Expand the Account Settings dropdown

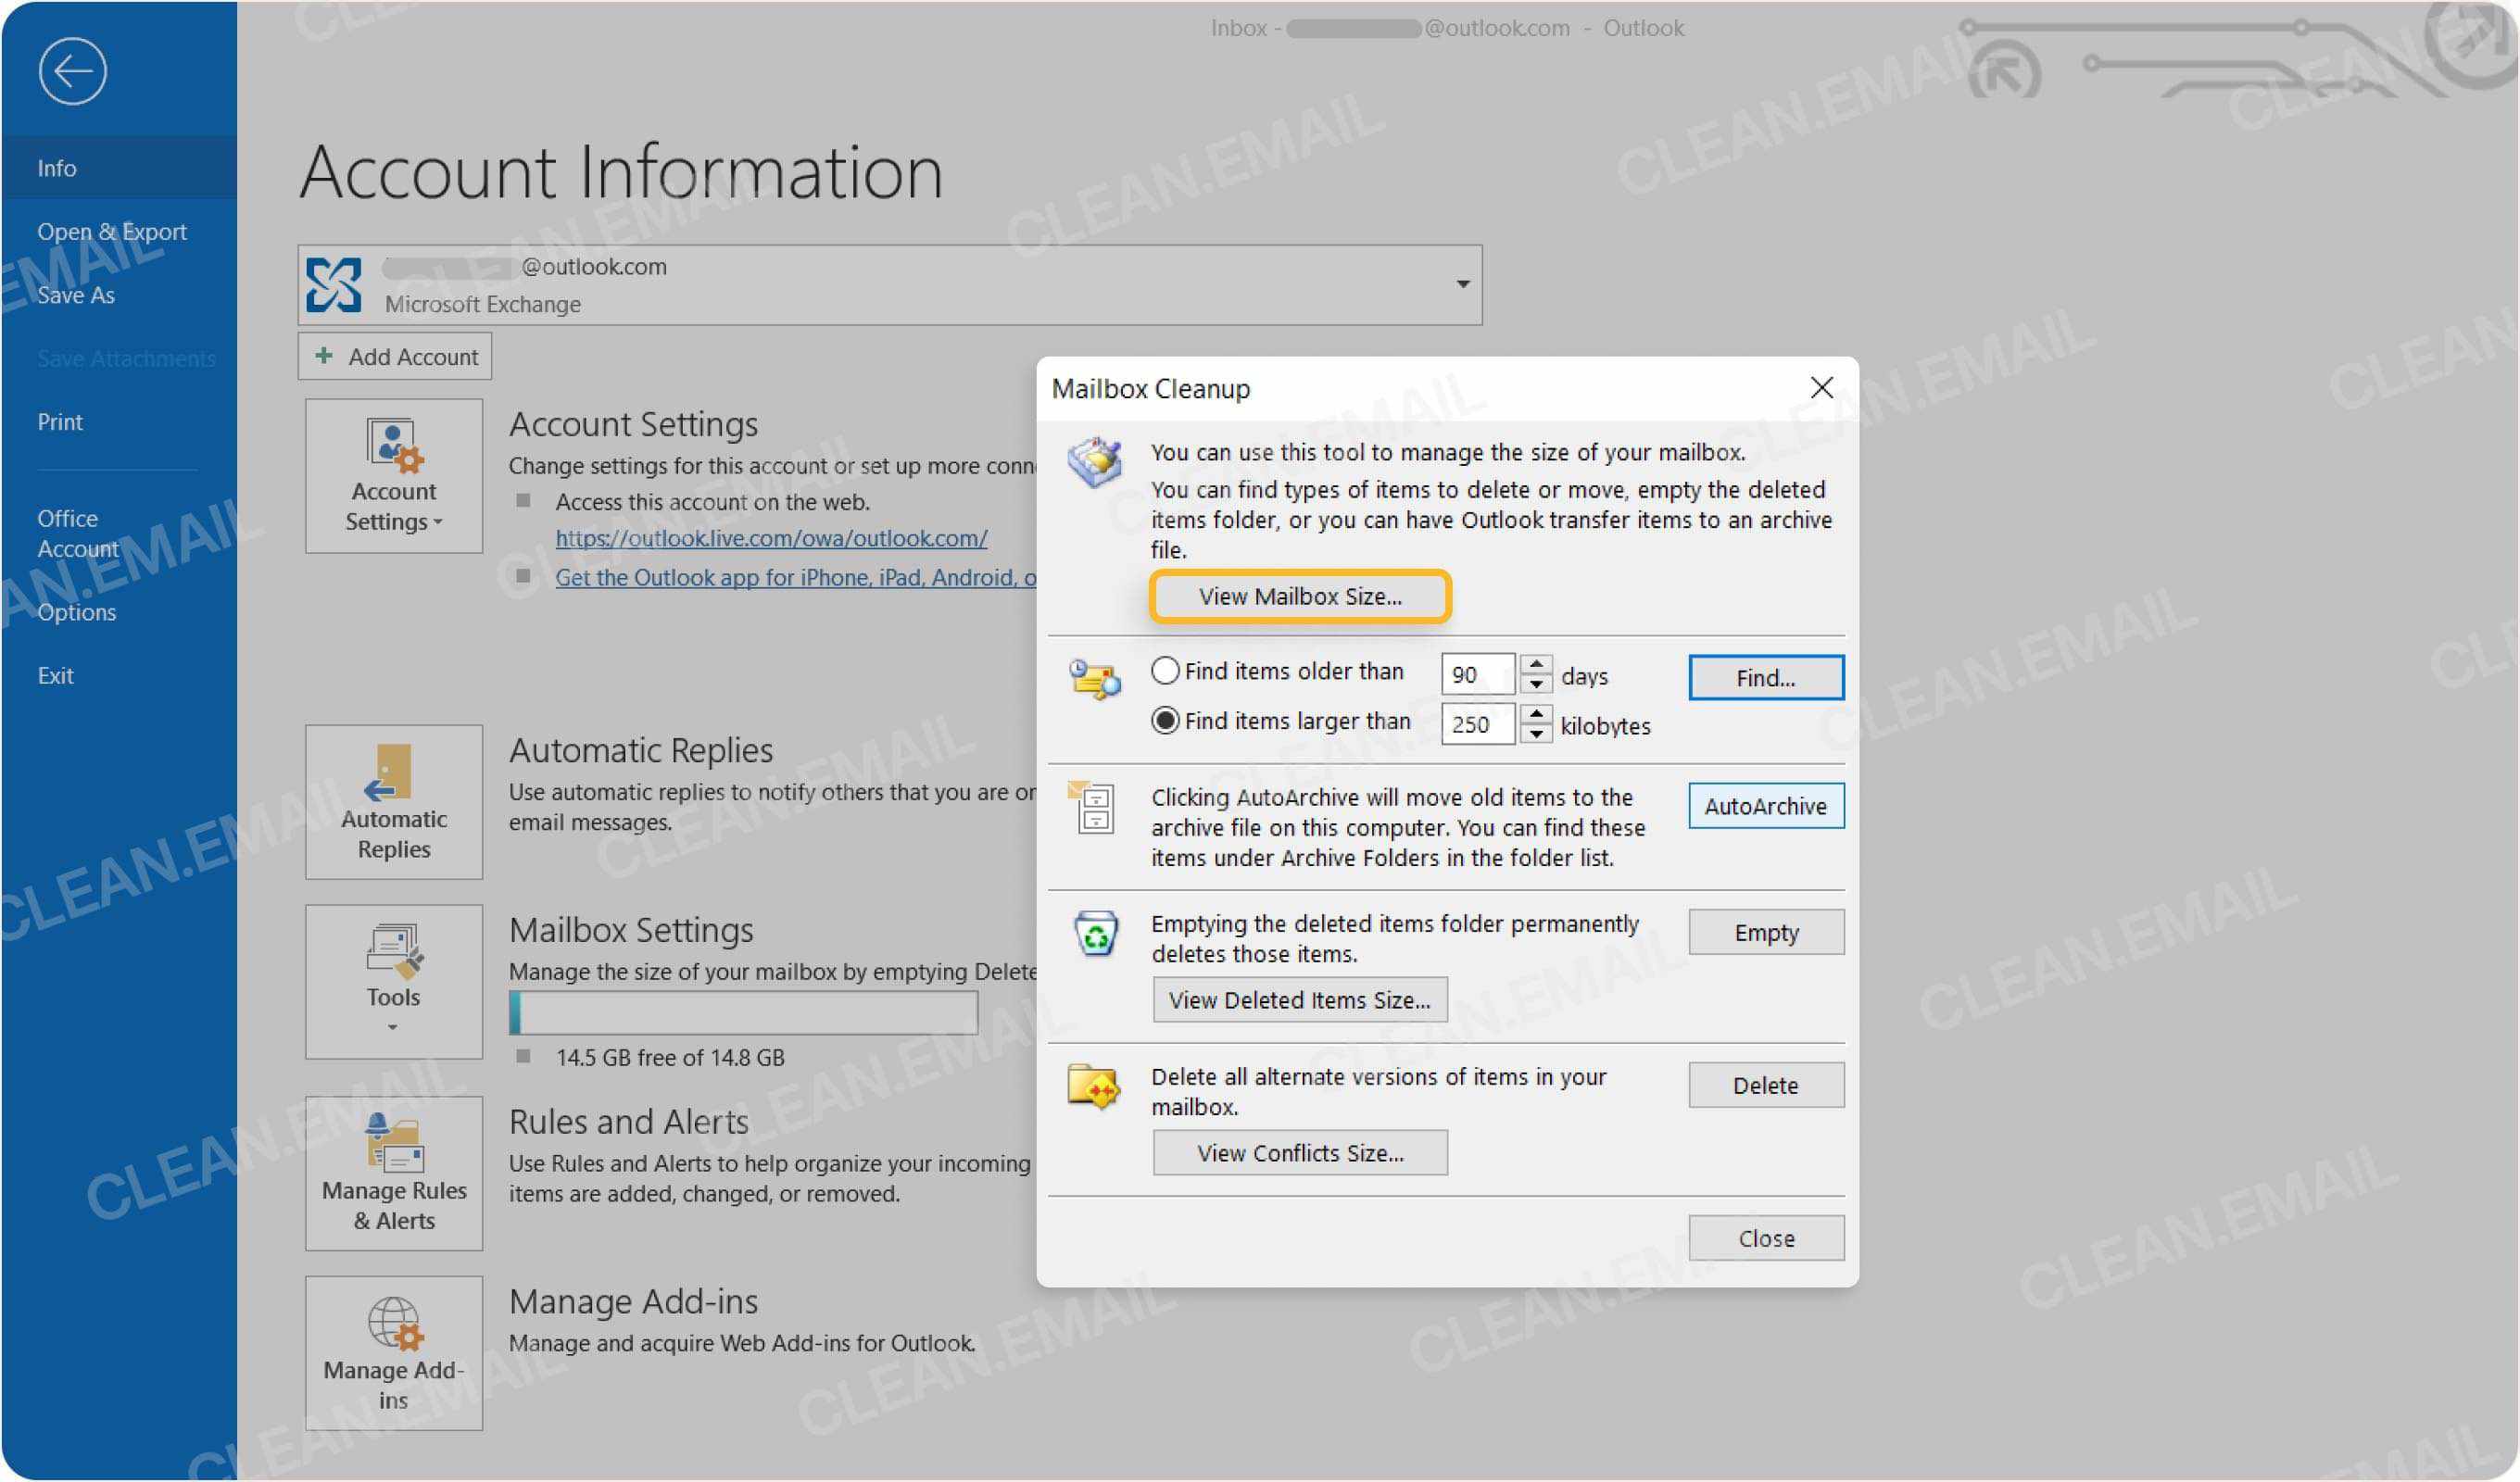(438, 521)
